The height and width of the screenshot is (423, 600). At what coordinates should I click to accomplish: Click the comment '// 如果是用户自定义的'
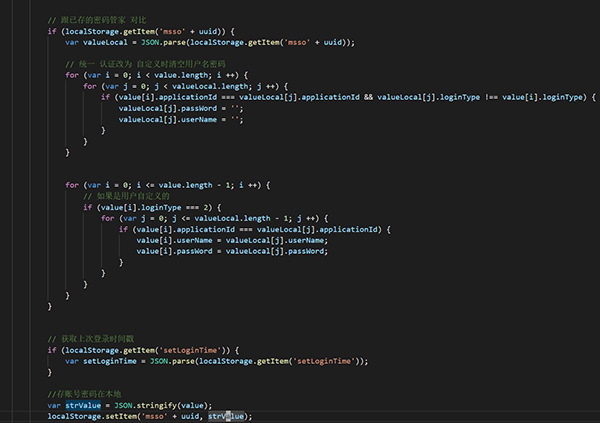coord(126,196)
